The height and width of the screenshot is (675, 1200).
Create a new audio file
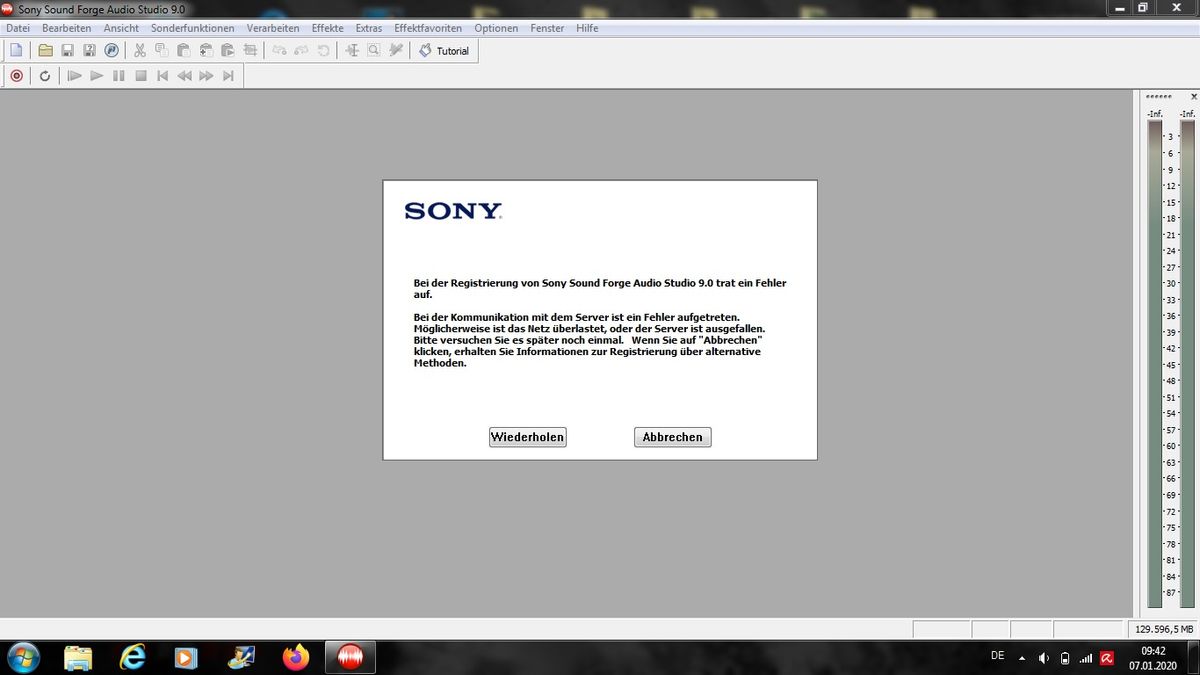(16, 49)
